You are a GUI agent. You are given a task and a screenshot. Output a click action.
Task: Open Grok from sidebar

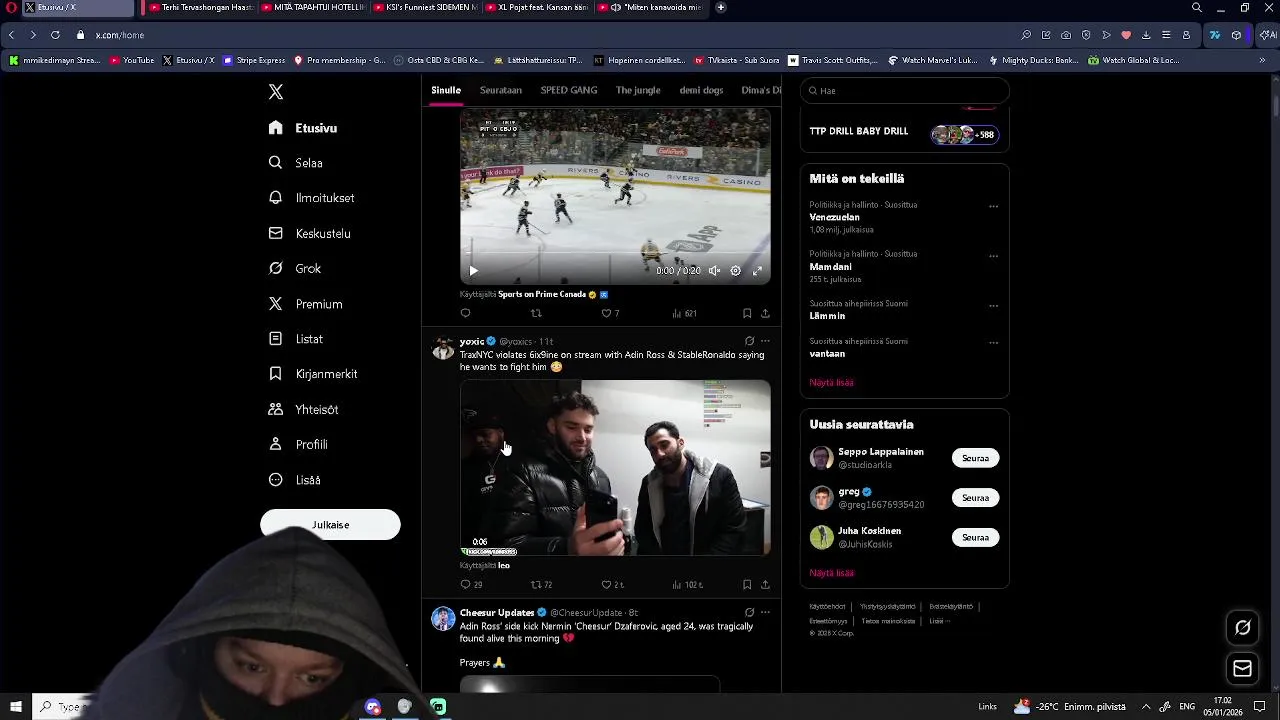(295, 268)
